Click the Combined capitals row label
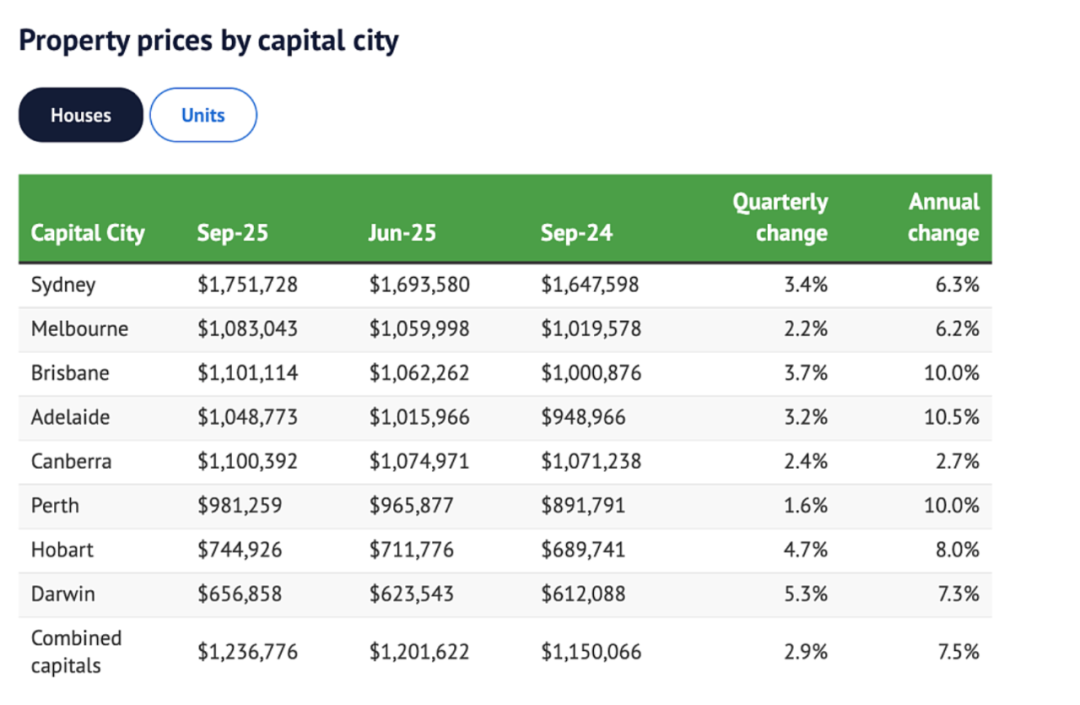 pyautogui.click(x=76, y=651)
